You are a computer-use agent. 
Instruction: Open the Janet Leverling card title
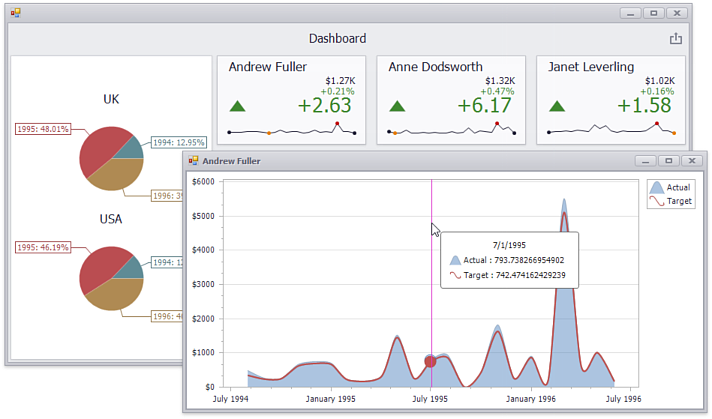pyautogui.click(x=591, y=67)
